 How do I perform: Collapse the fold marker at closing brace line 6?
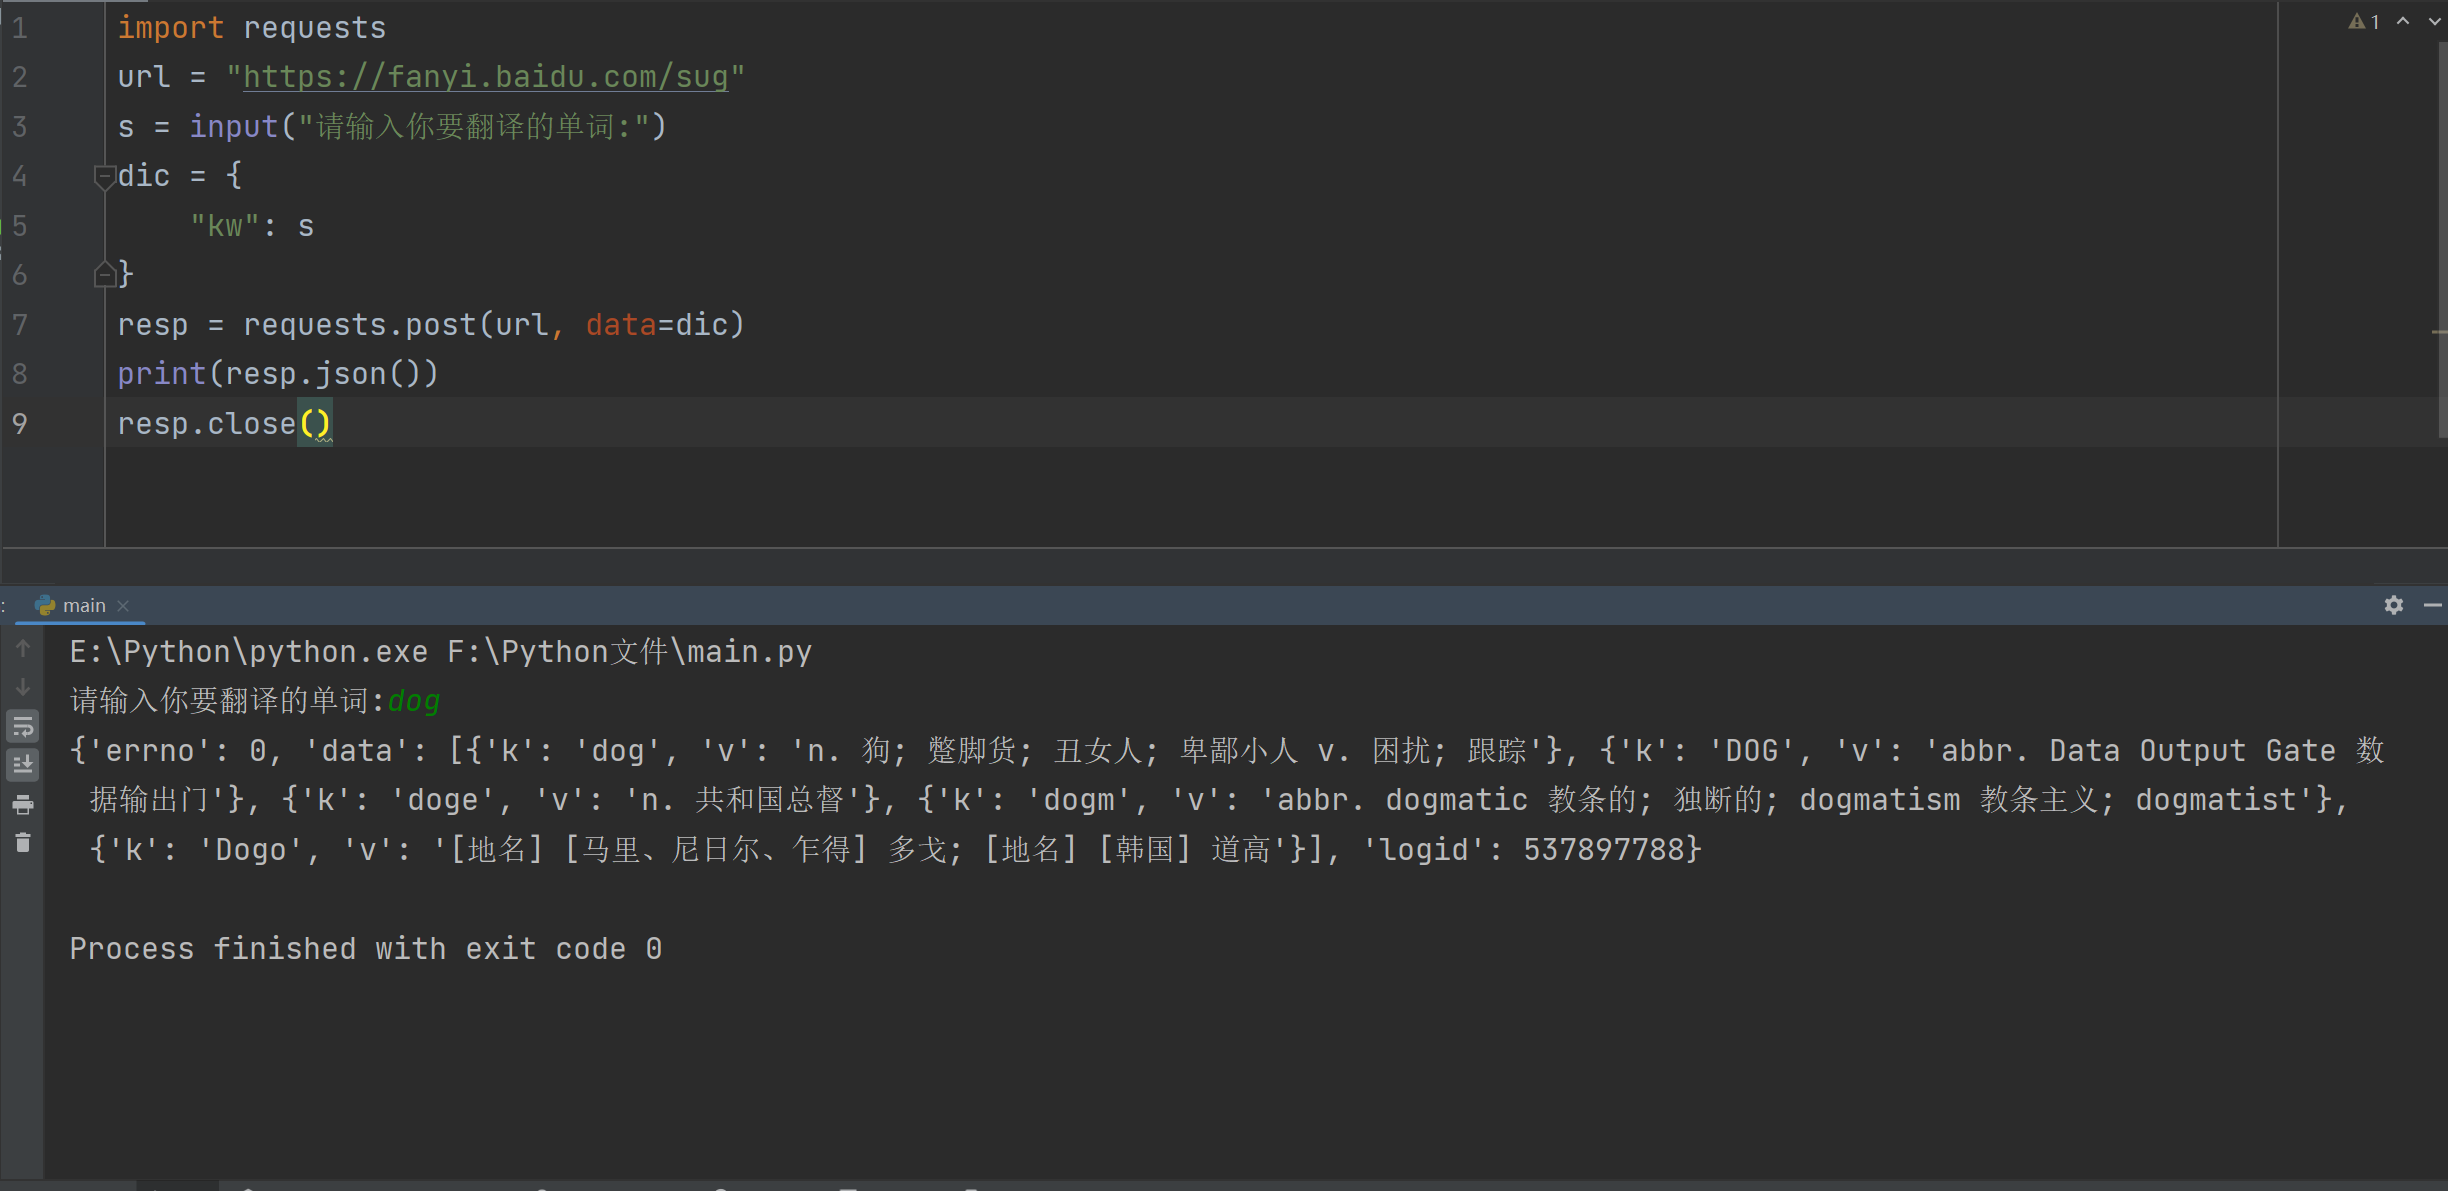(104, 274)
